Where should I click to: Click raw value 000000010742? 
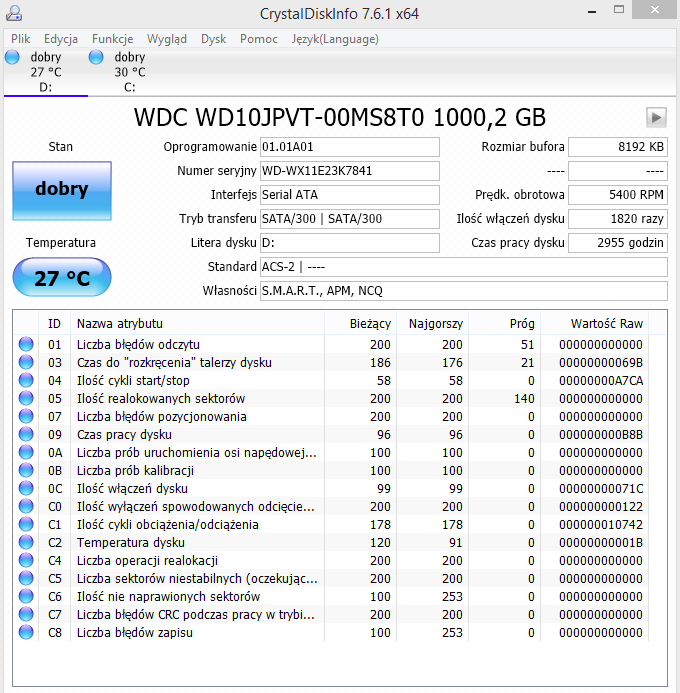(601, 525)
